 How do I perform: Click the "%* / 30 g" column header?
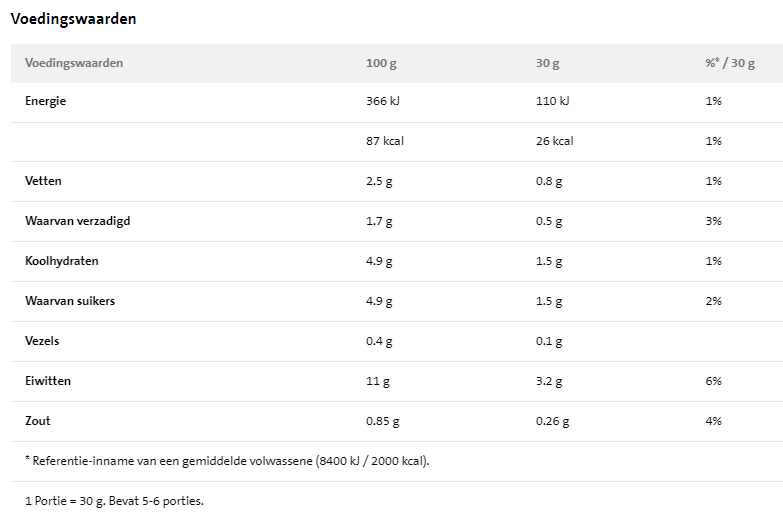coord(729,63)
